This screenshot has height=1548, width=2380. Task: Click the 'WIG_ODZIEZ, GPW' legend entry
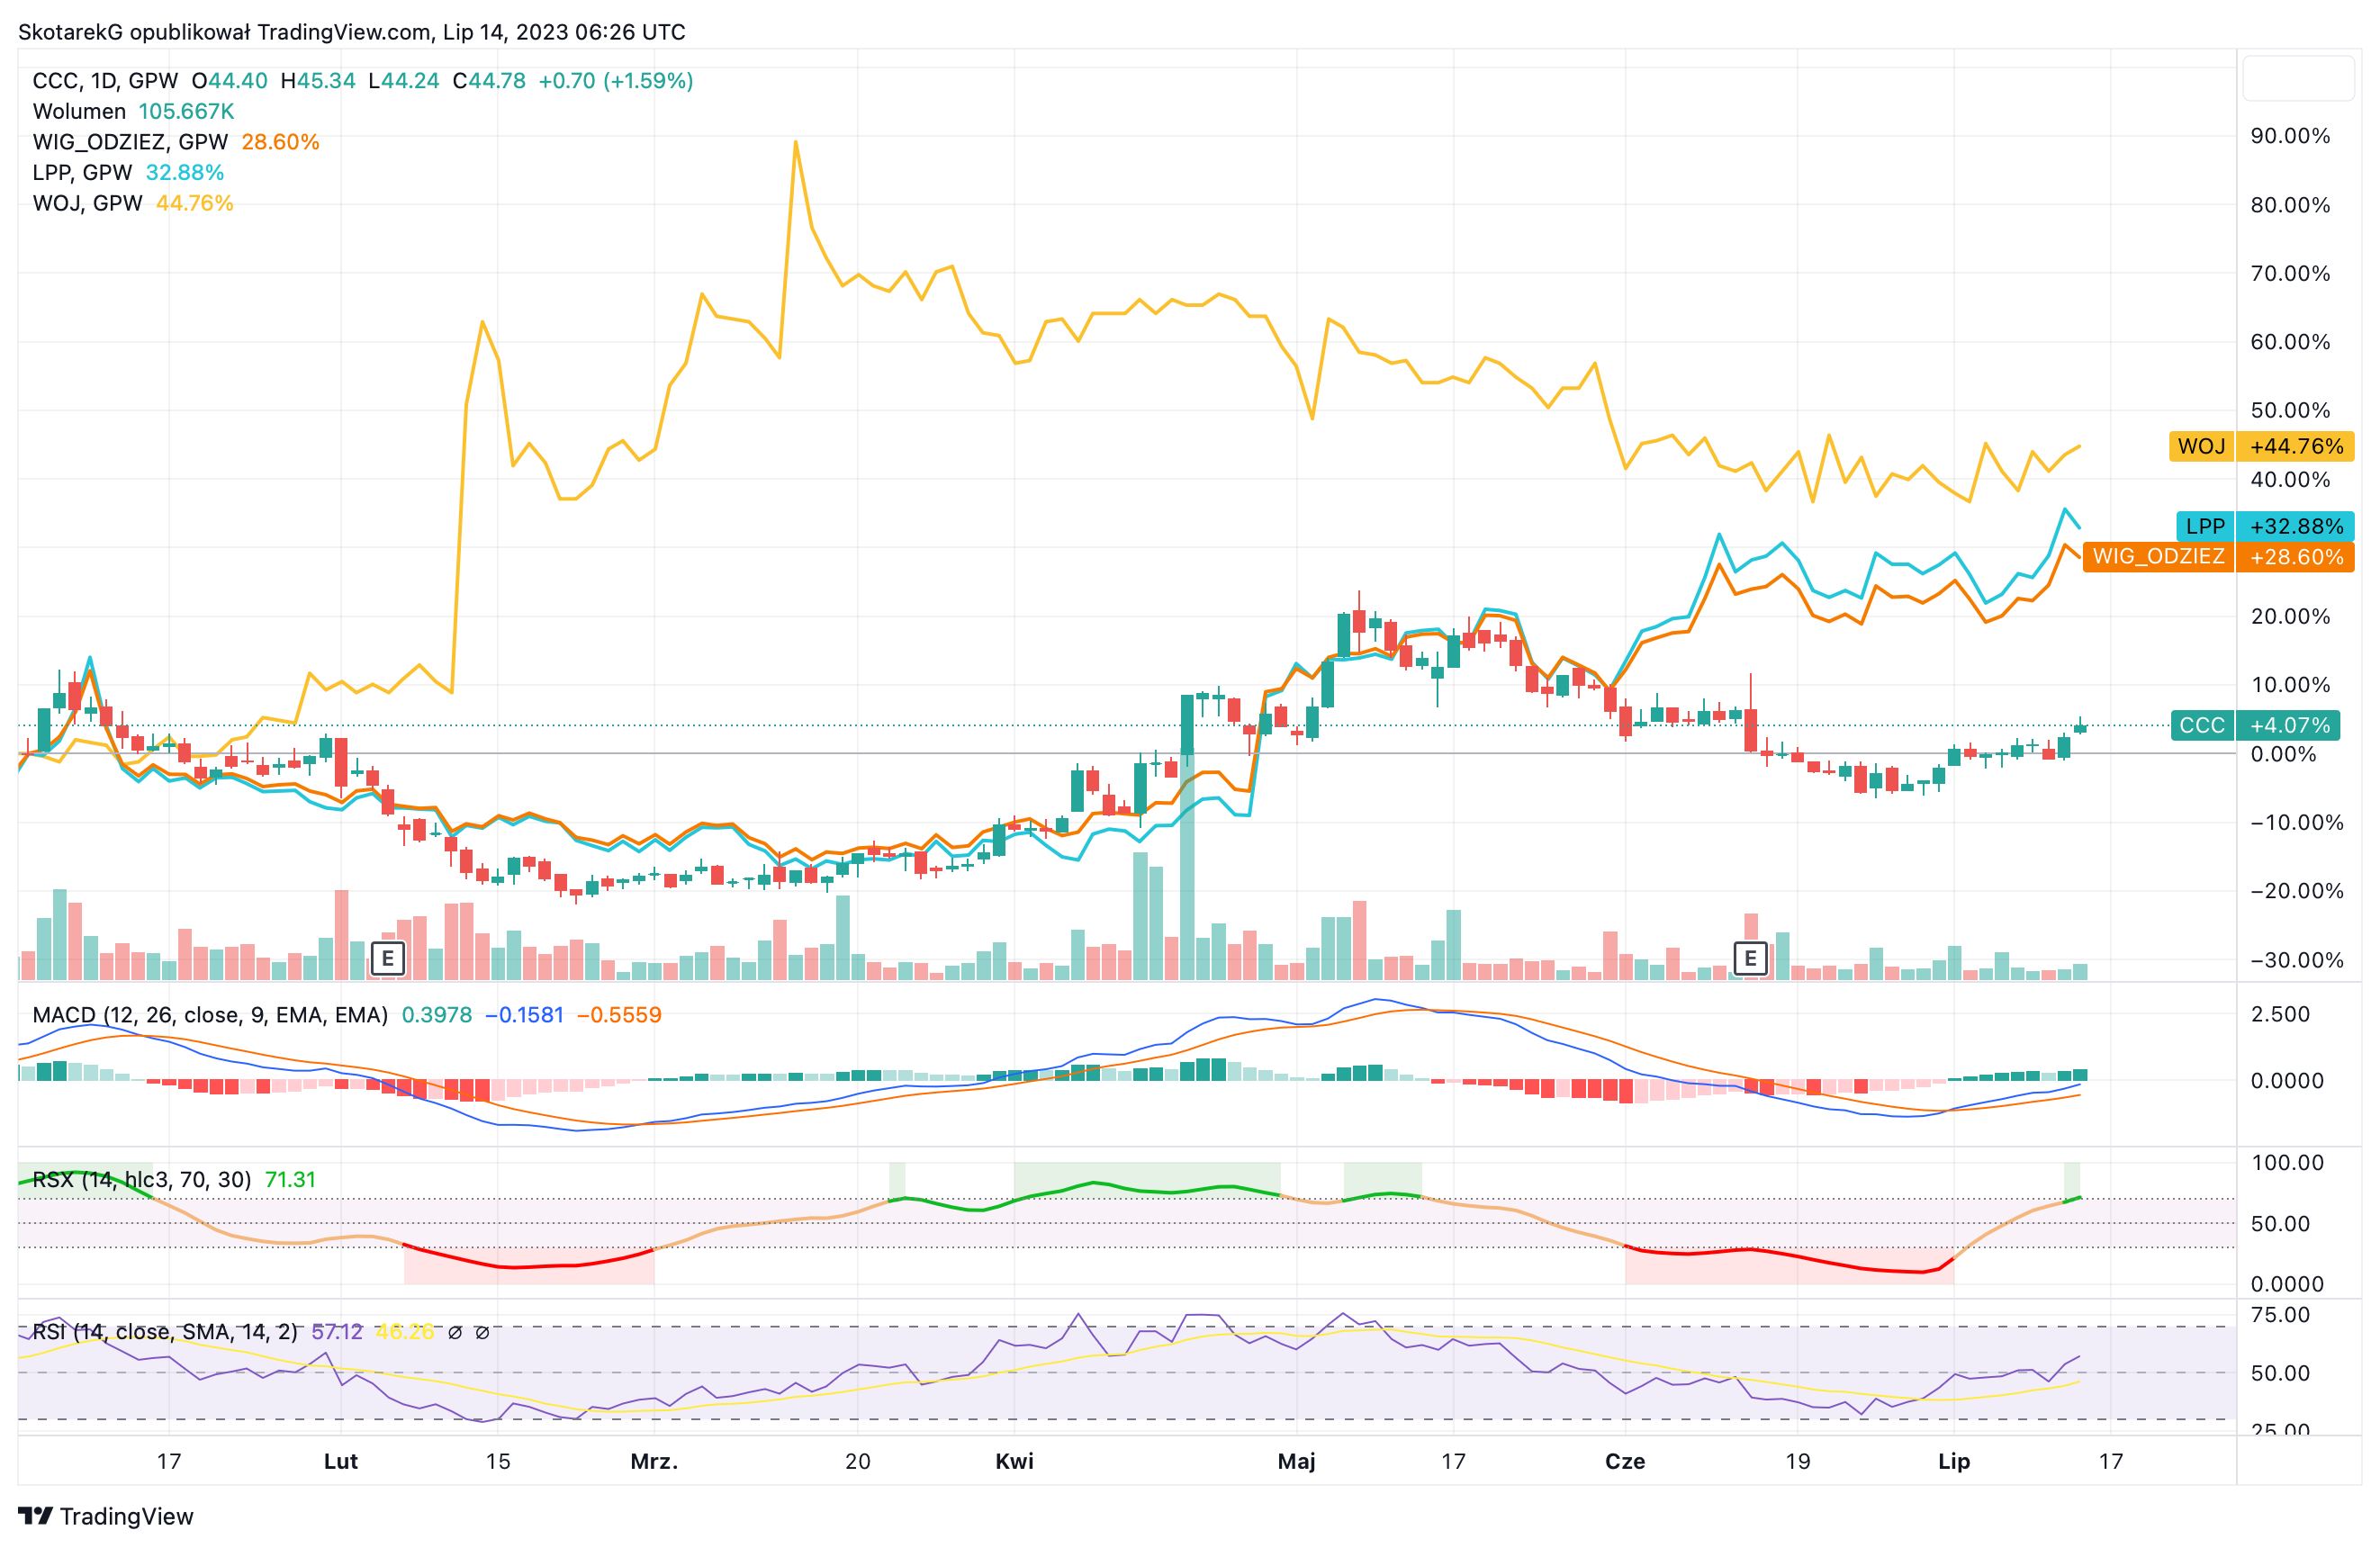pyautogui.click(x=130, y=142)
